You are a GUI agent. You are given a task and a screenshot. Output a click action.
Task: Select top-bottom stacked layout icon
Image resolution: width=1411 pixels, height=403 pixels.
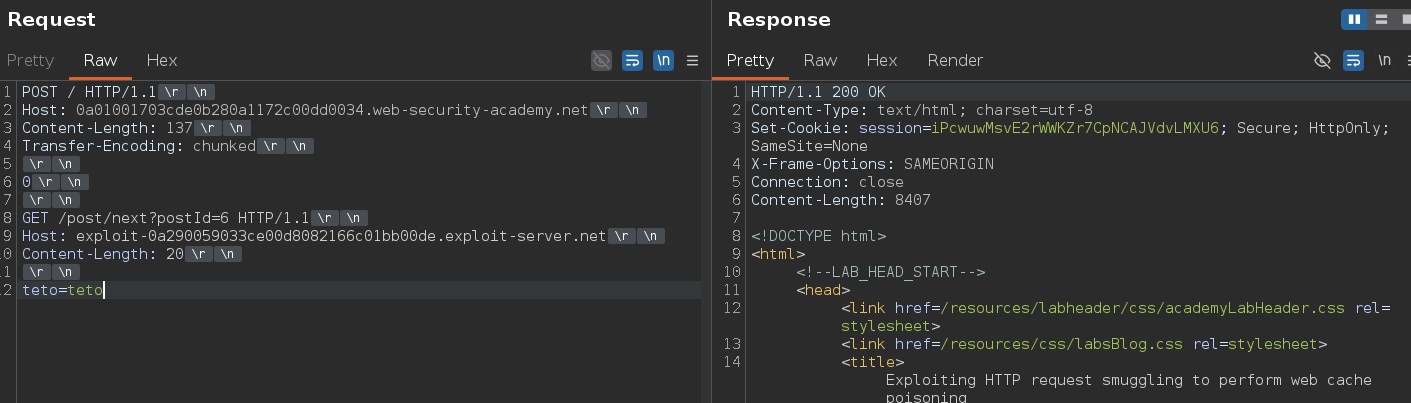coord(1381,19)
